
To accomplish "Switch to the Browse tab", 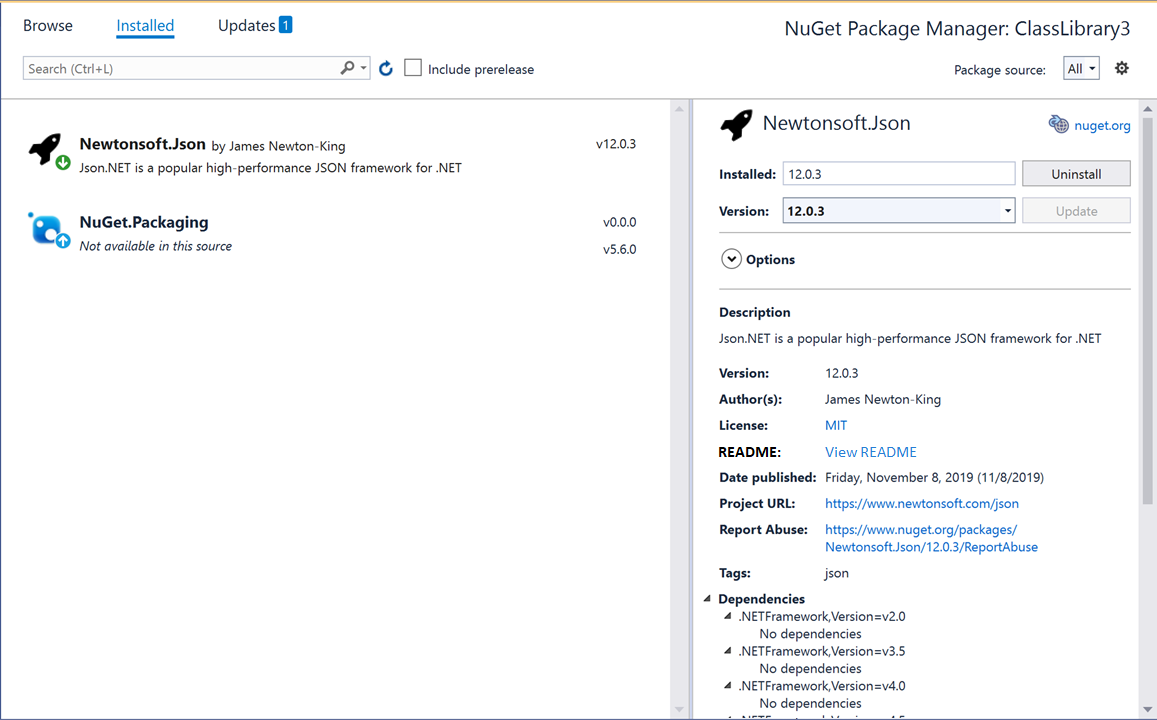I will click(48, 25).
